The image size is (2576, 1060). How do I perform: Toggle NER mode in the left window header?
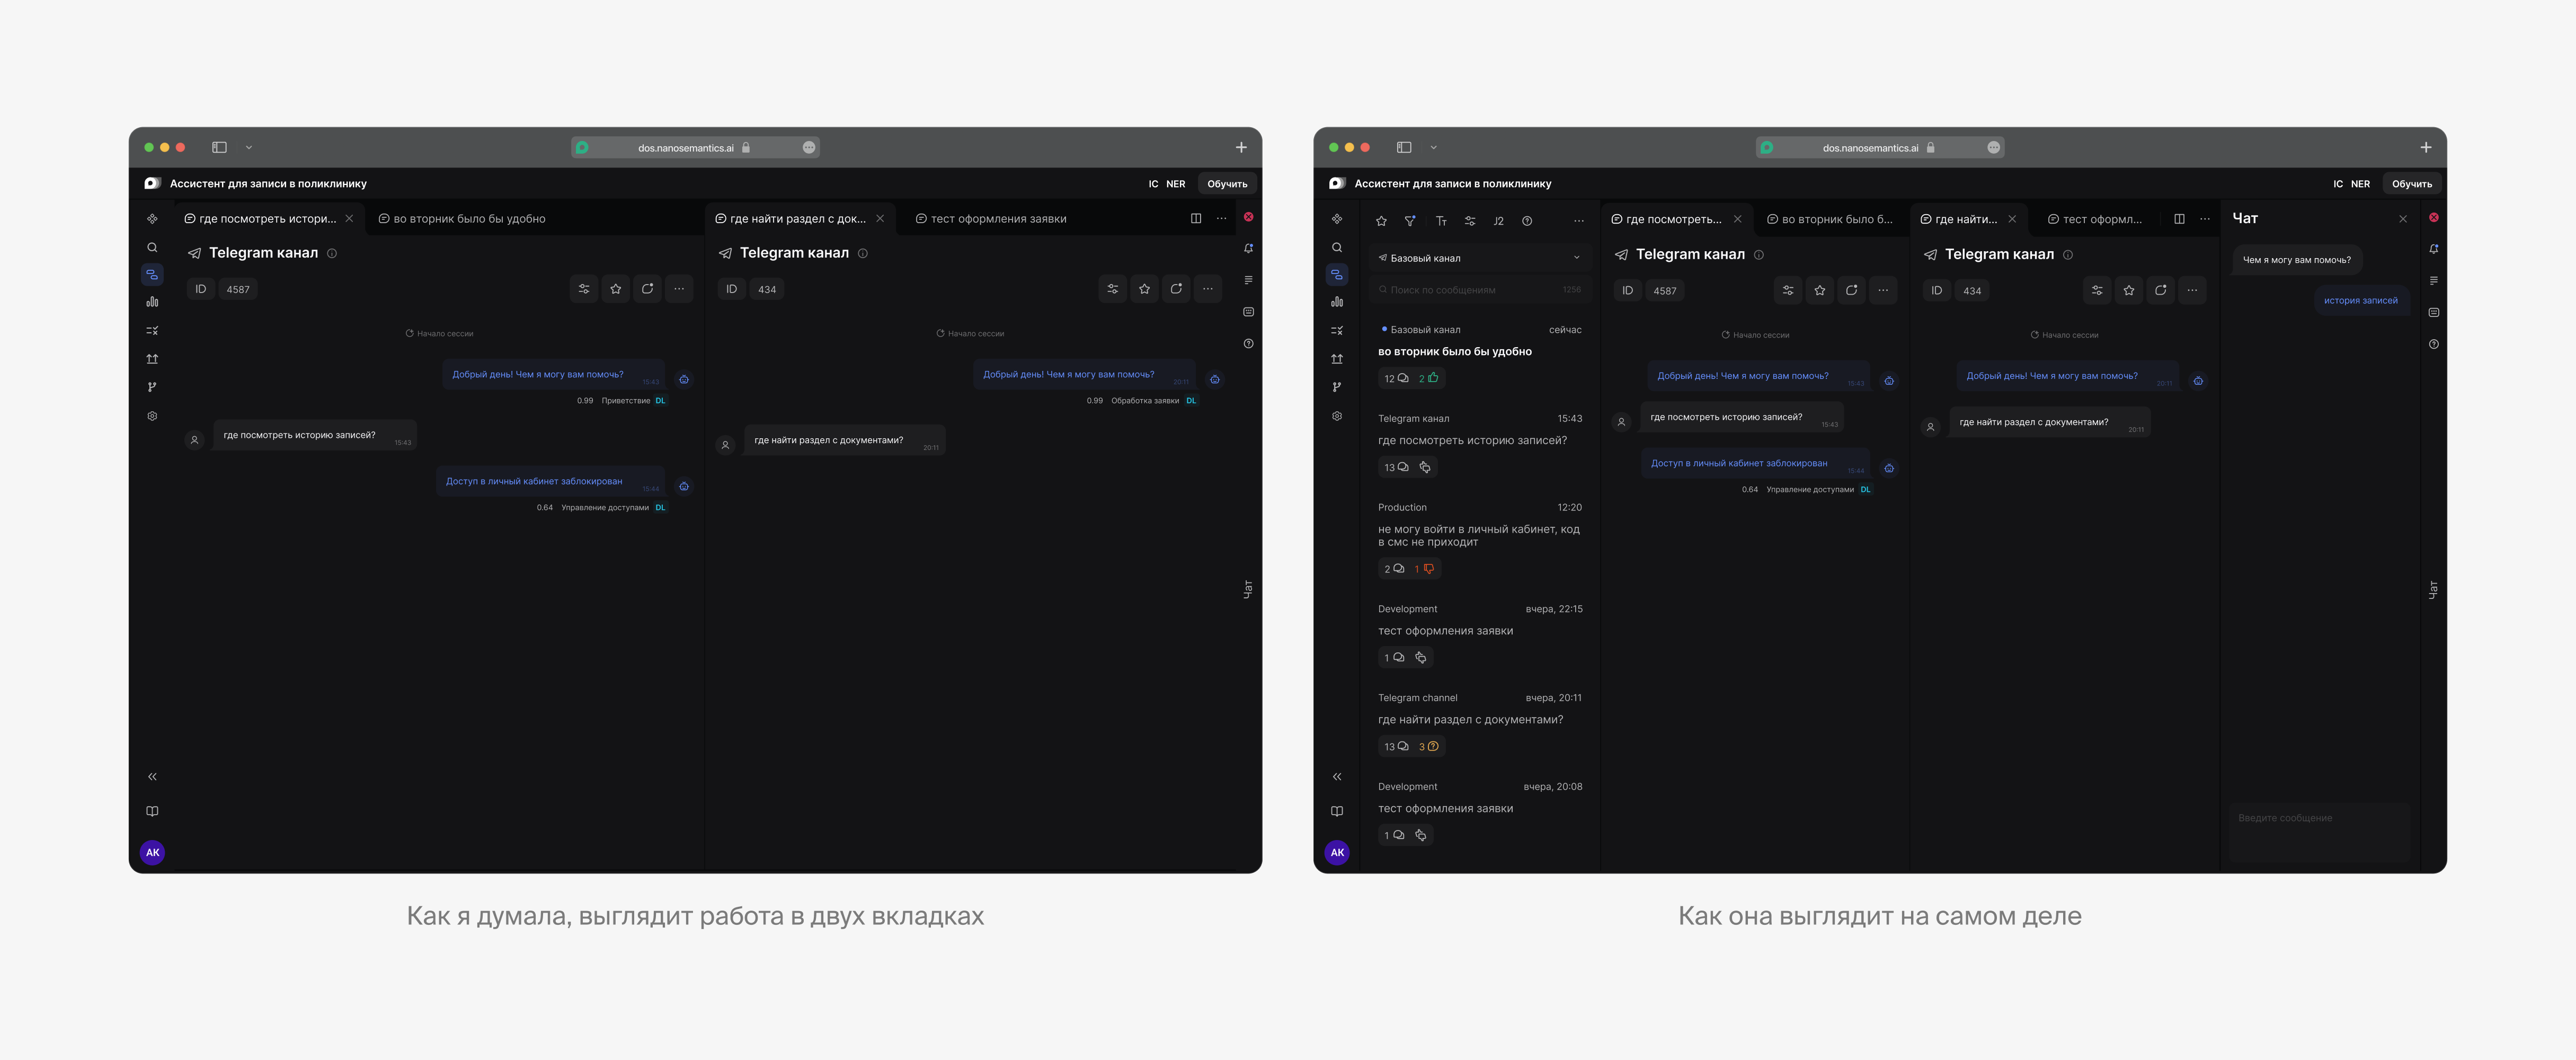[1176, 184]
